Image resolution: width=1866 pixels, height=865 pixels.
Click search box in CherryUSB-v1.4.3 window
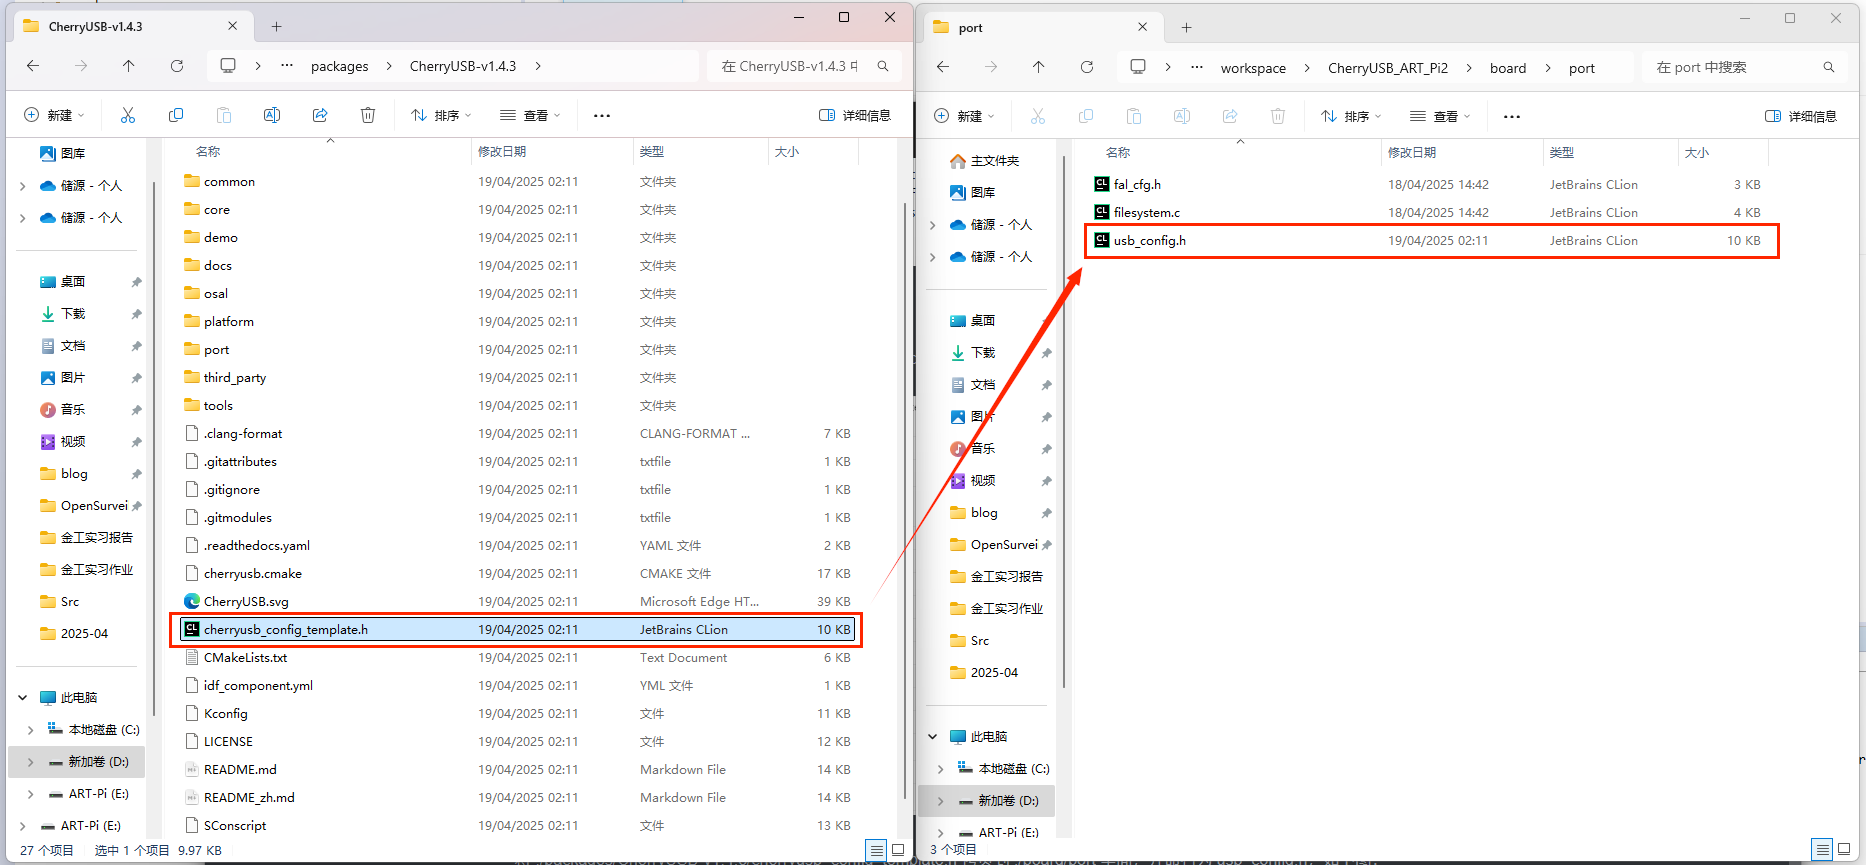[804, 67]
